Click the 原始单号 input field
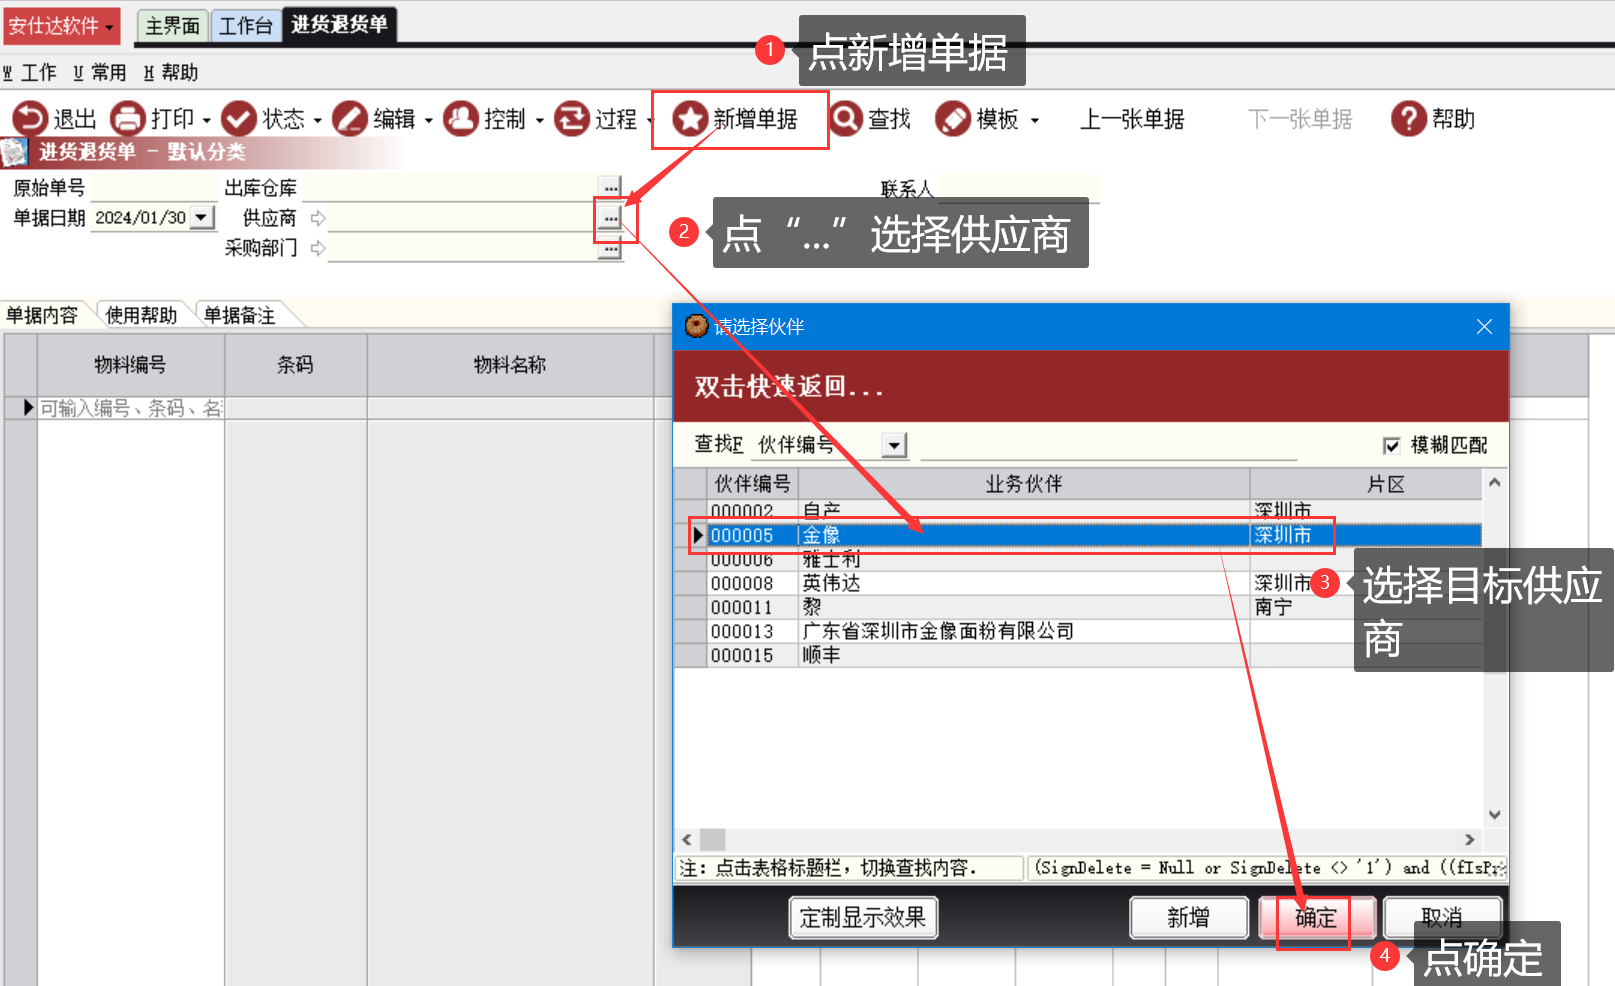Image resolution: width=1615 pixels, height=986 pixels. pyautogui.click(x=153, y=187)
